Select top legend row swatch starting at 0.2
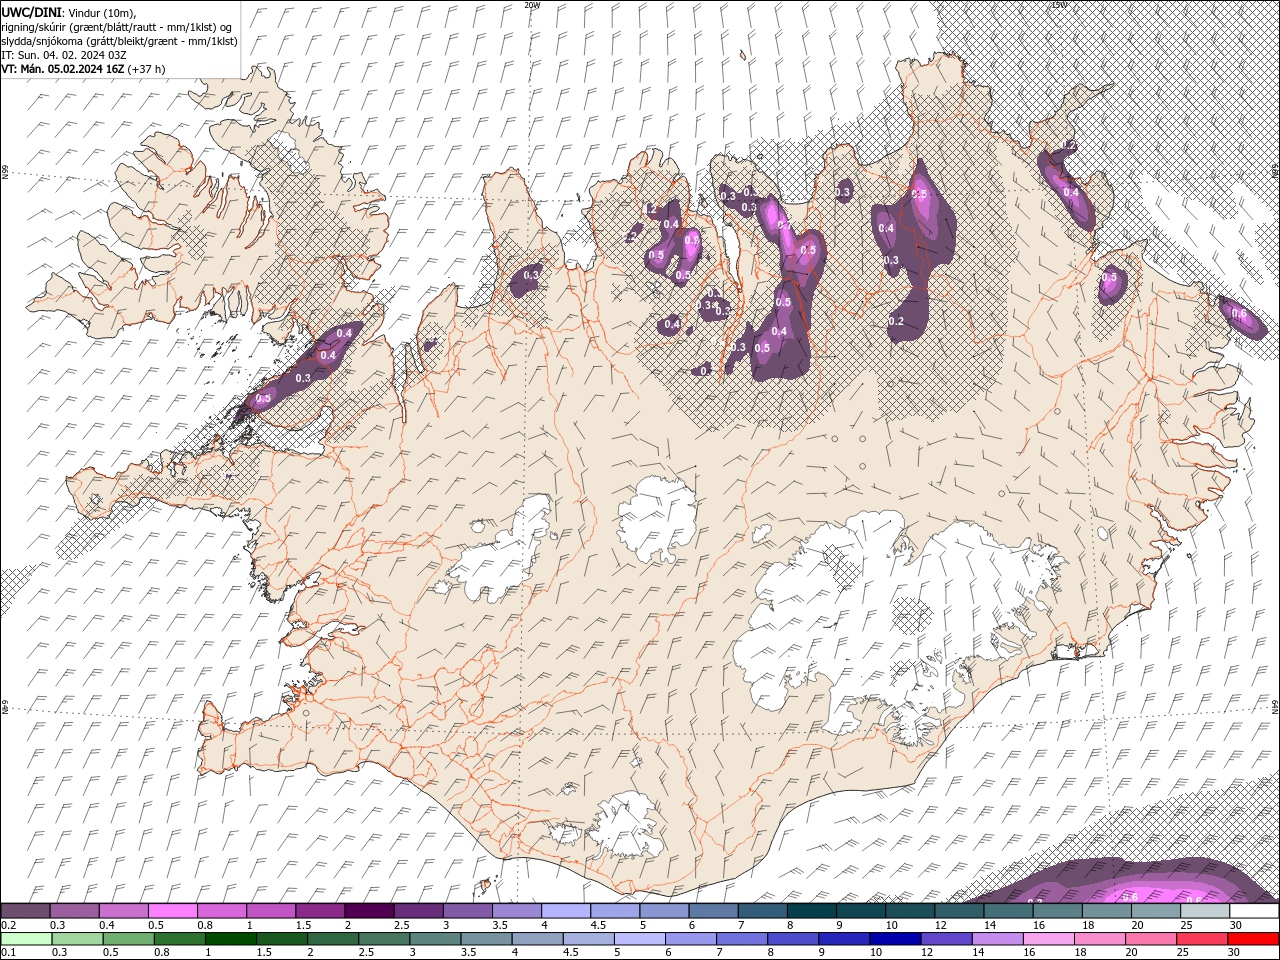This screenshot has height=960, width=1280. tap(25, 911)
